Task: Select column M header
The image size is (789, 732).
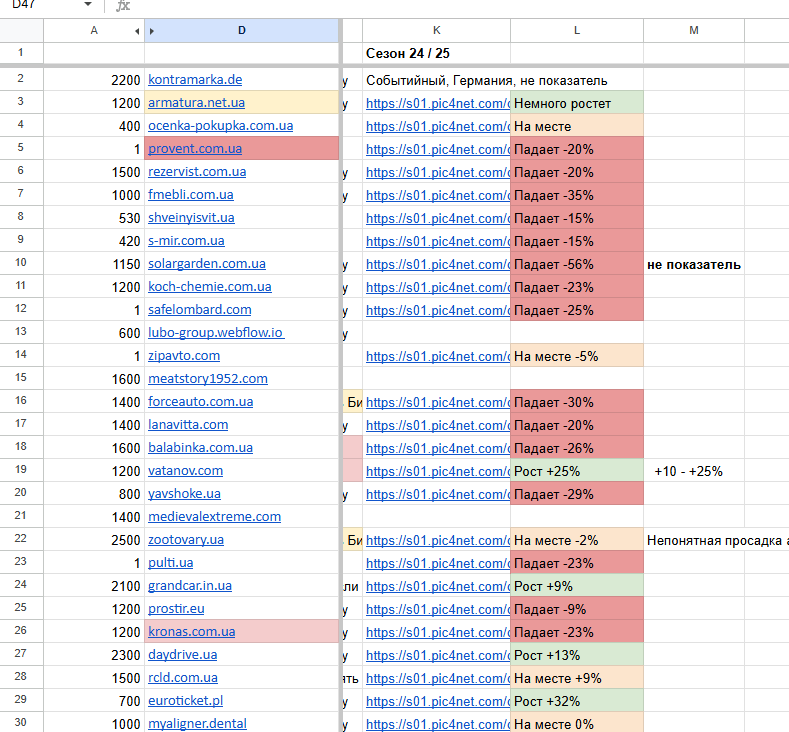Action: tap(693, 31)
